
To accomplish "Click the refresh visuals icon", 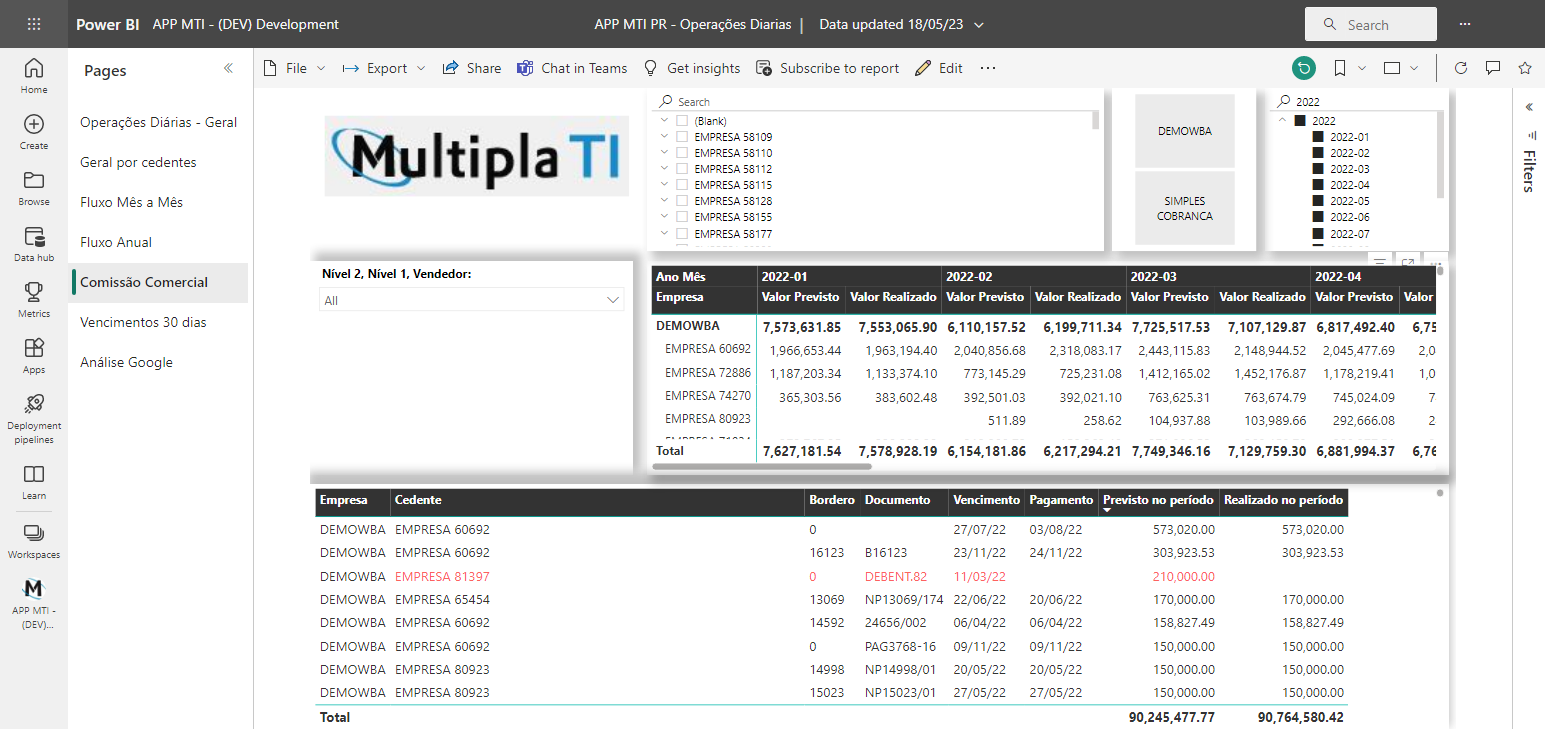I will click(1461, 68).
